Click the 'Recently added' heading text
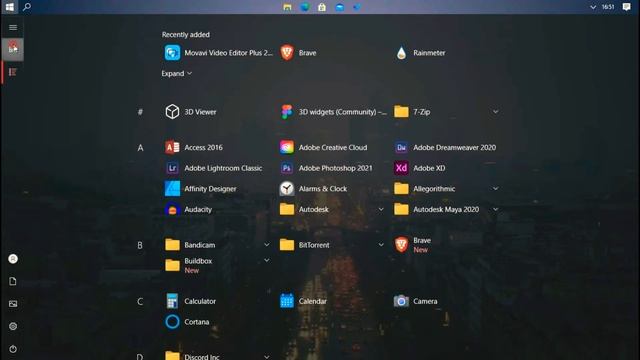The height and width of the screenshot is (360, 640). 186,35
